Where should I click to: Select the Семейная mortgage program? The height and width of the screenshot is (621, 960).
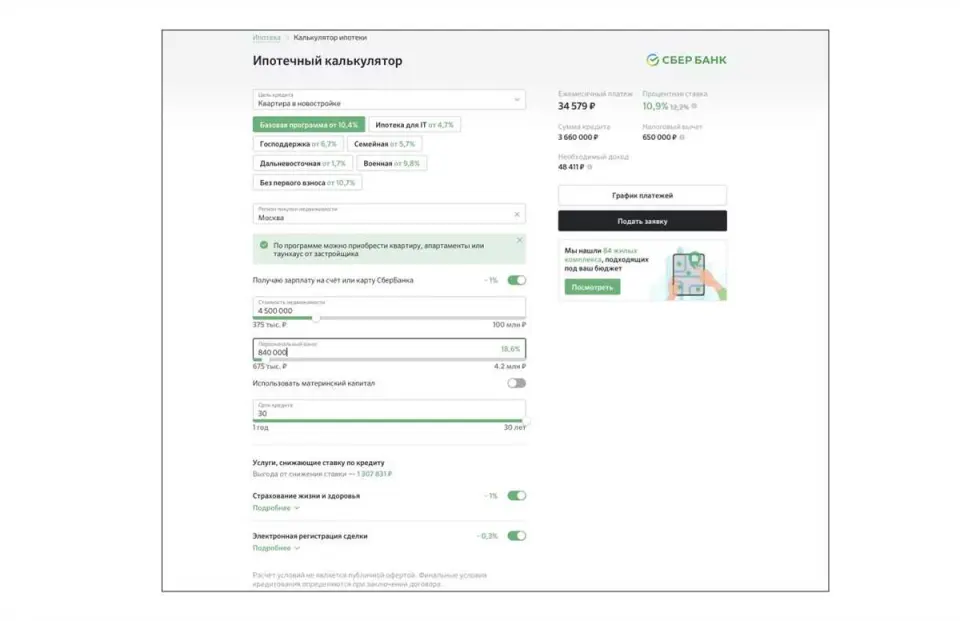pyautogui.click(x=384, y=144)
